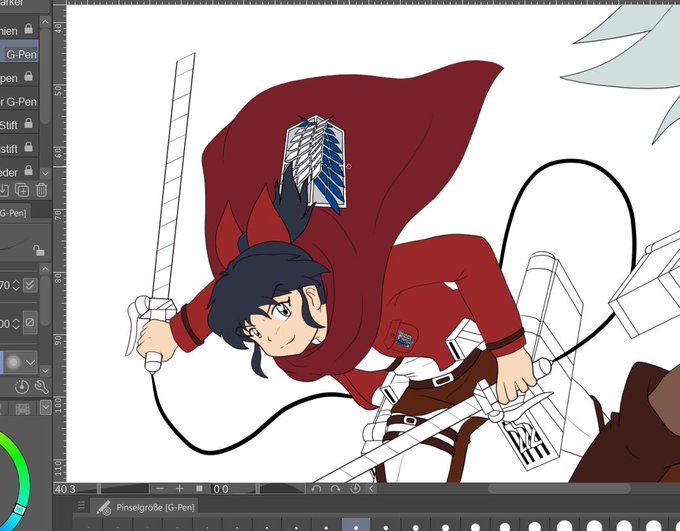Image resolution: width=680 pixels, height=531 pixels.
Task: Select the highlighted brush size preset
Action: click(356, 525)
